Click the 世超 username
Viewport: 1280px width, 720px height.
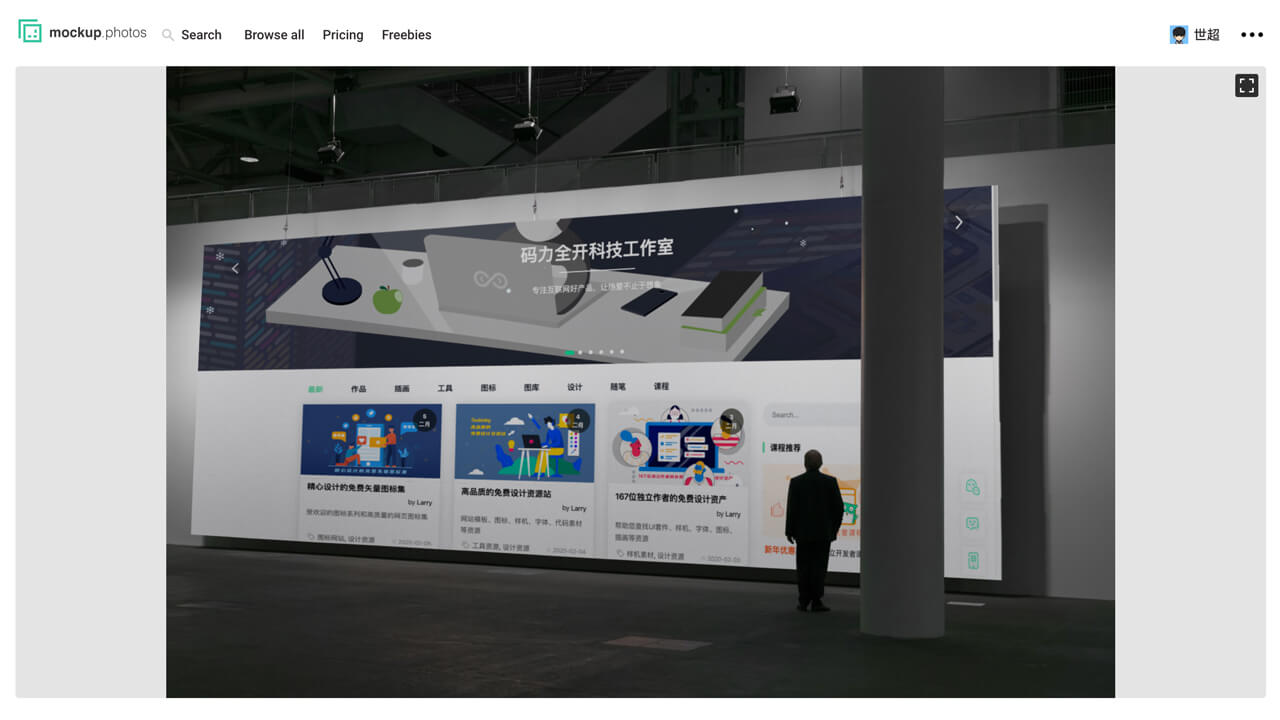pyautogui.click(x=1207, y=35)
